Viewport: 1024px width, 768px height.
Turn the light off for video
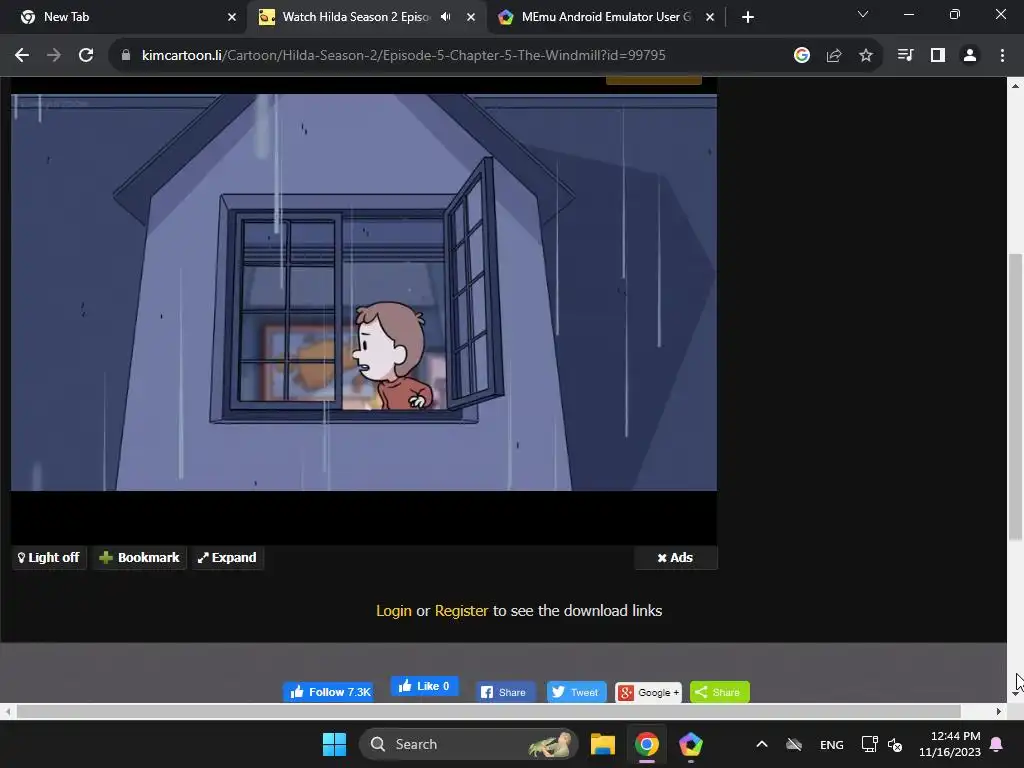point(49,558)
